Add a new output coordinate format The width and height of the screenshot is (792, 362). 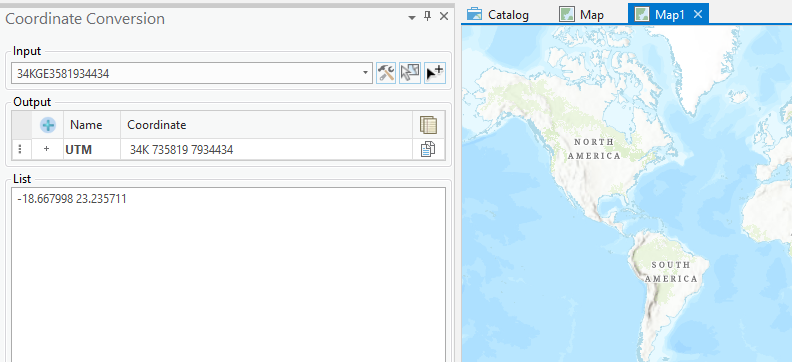[x=48, y=125]
